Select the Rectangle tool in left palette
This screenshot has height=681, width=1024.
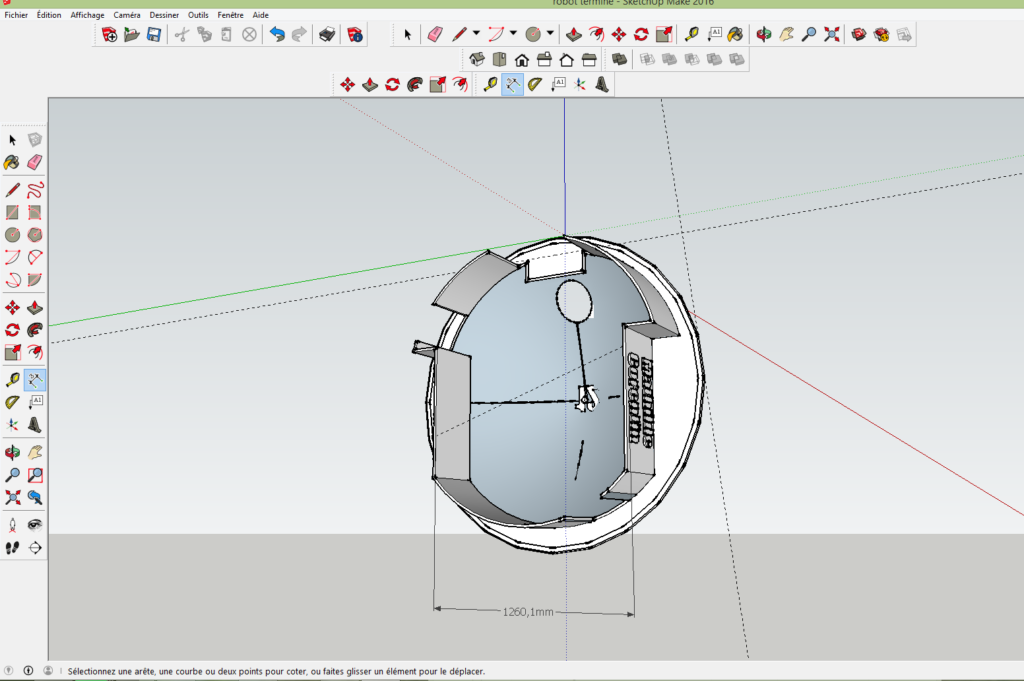coord(12,212)
